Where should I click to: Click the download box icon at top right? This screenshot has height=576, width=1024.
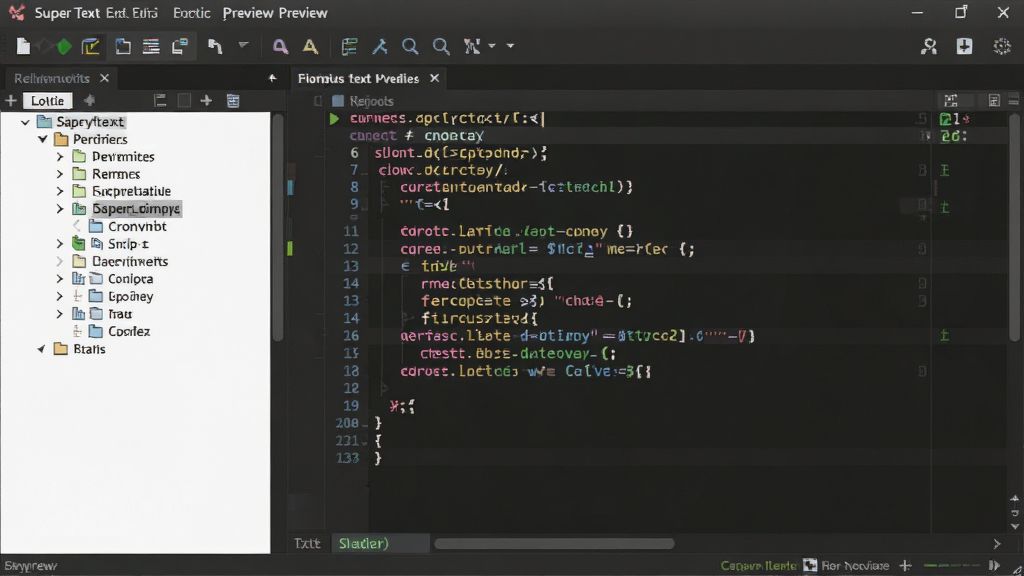(965, 46)
